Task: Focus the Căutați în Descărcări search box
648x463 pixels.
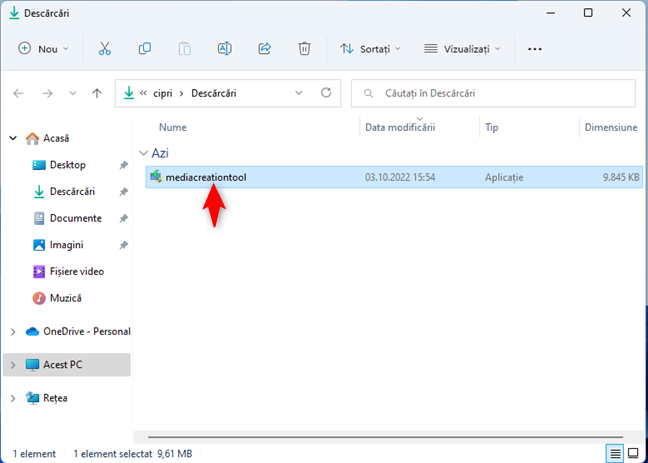Action: click(x=493, y=93)
